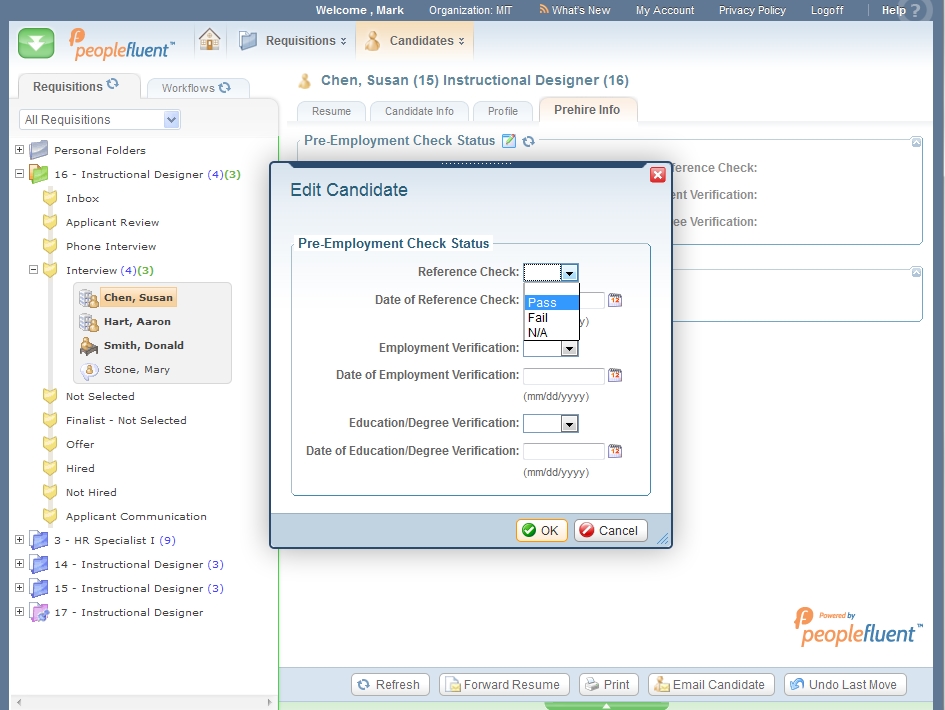The width and height of the screenshot is (945, 710).
Task: Click the Help question mark icon
Action: tap(914, 11)
